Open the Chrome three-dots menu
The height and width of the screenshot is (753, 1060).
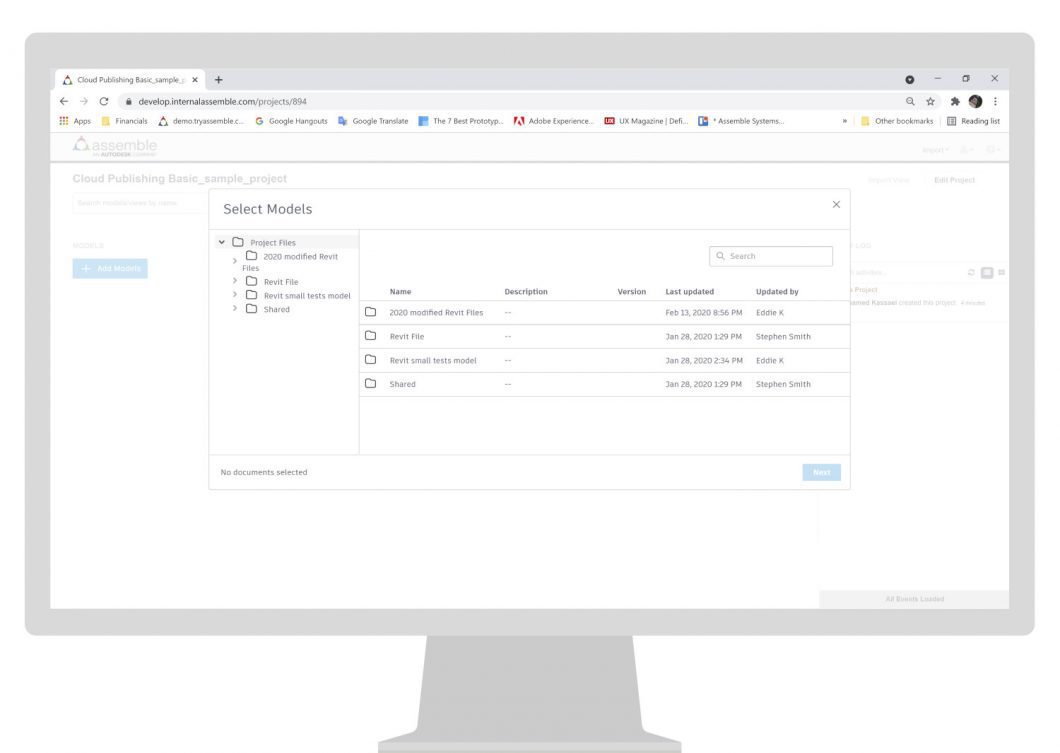pos(995,101)
